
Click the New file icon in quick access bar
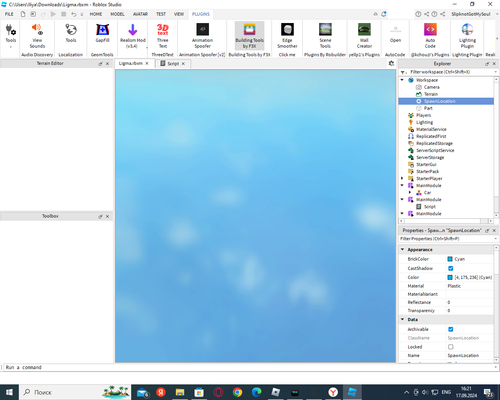coord(23,14)
